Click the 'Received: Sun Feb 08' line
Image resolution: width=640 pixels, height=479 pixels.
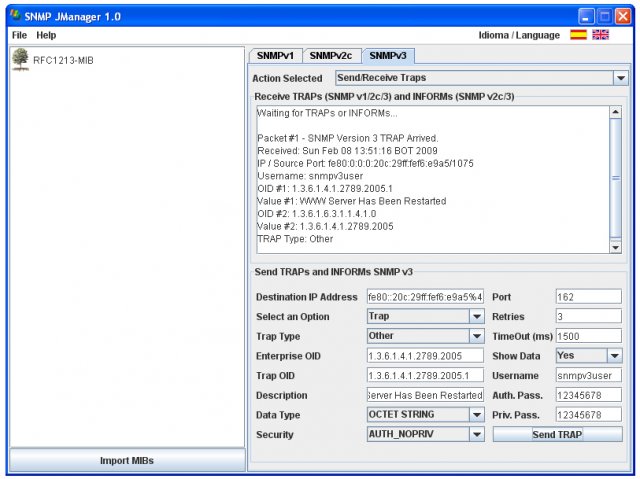tap(347, 151)
